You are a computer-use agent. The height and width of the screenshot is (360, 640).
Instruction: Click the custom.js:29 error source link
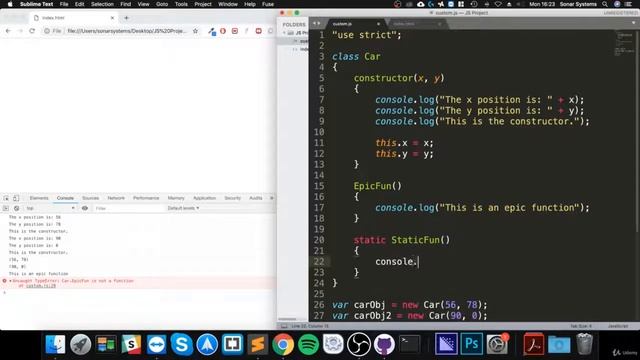(x=41, y=286)
